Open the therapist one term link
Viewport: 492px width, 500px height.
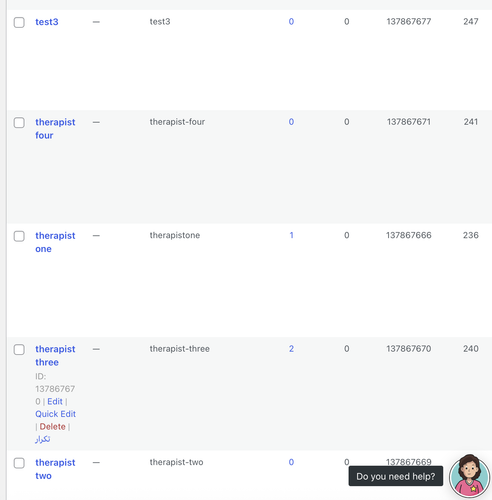click(x=55, y=242)
